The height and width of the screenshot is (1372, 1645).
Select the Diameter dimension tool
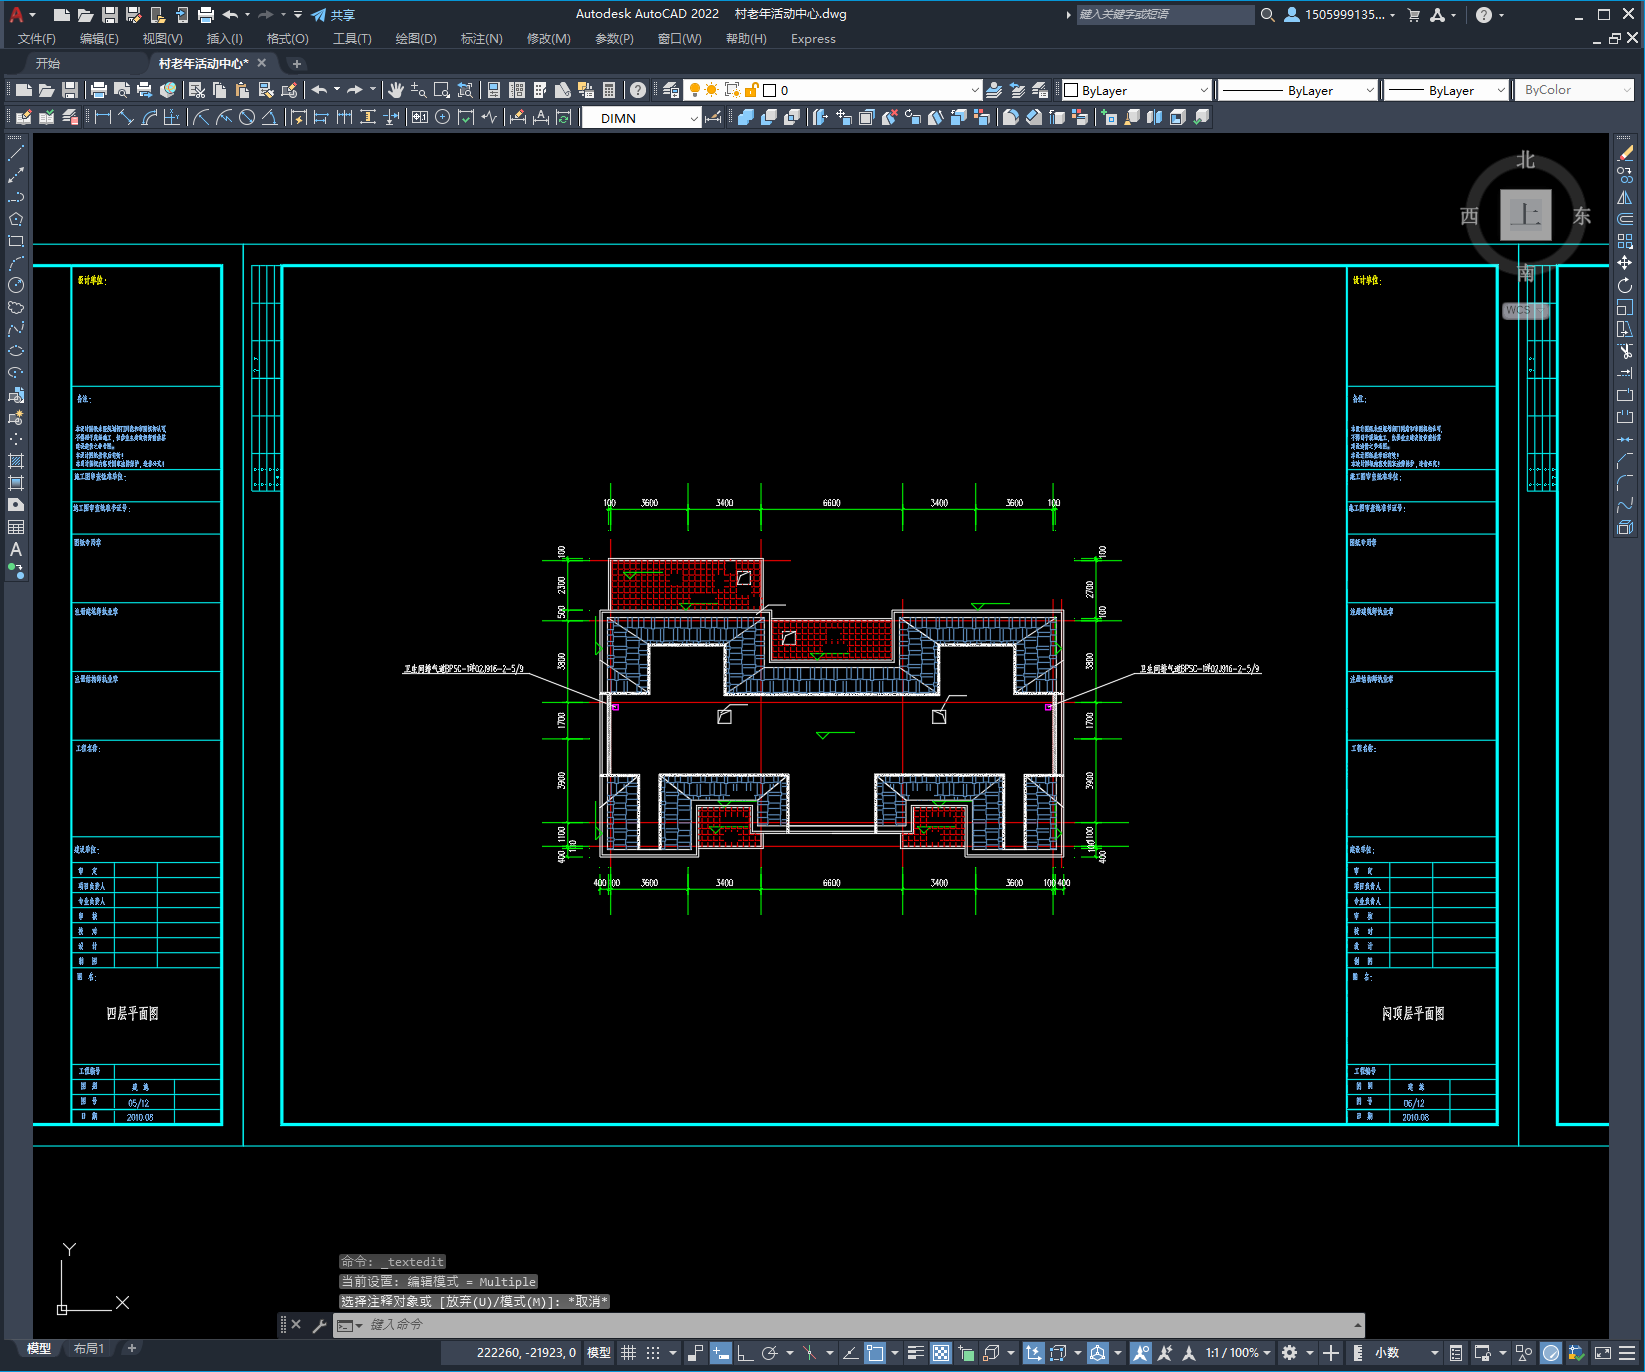tap(247, 117)
